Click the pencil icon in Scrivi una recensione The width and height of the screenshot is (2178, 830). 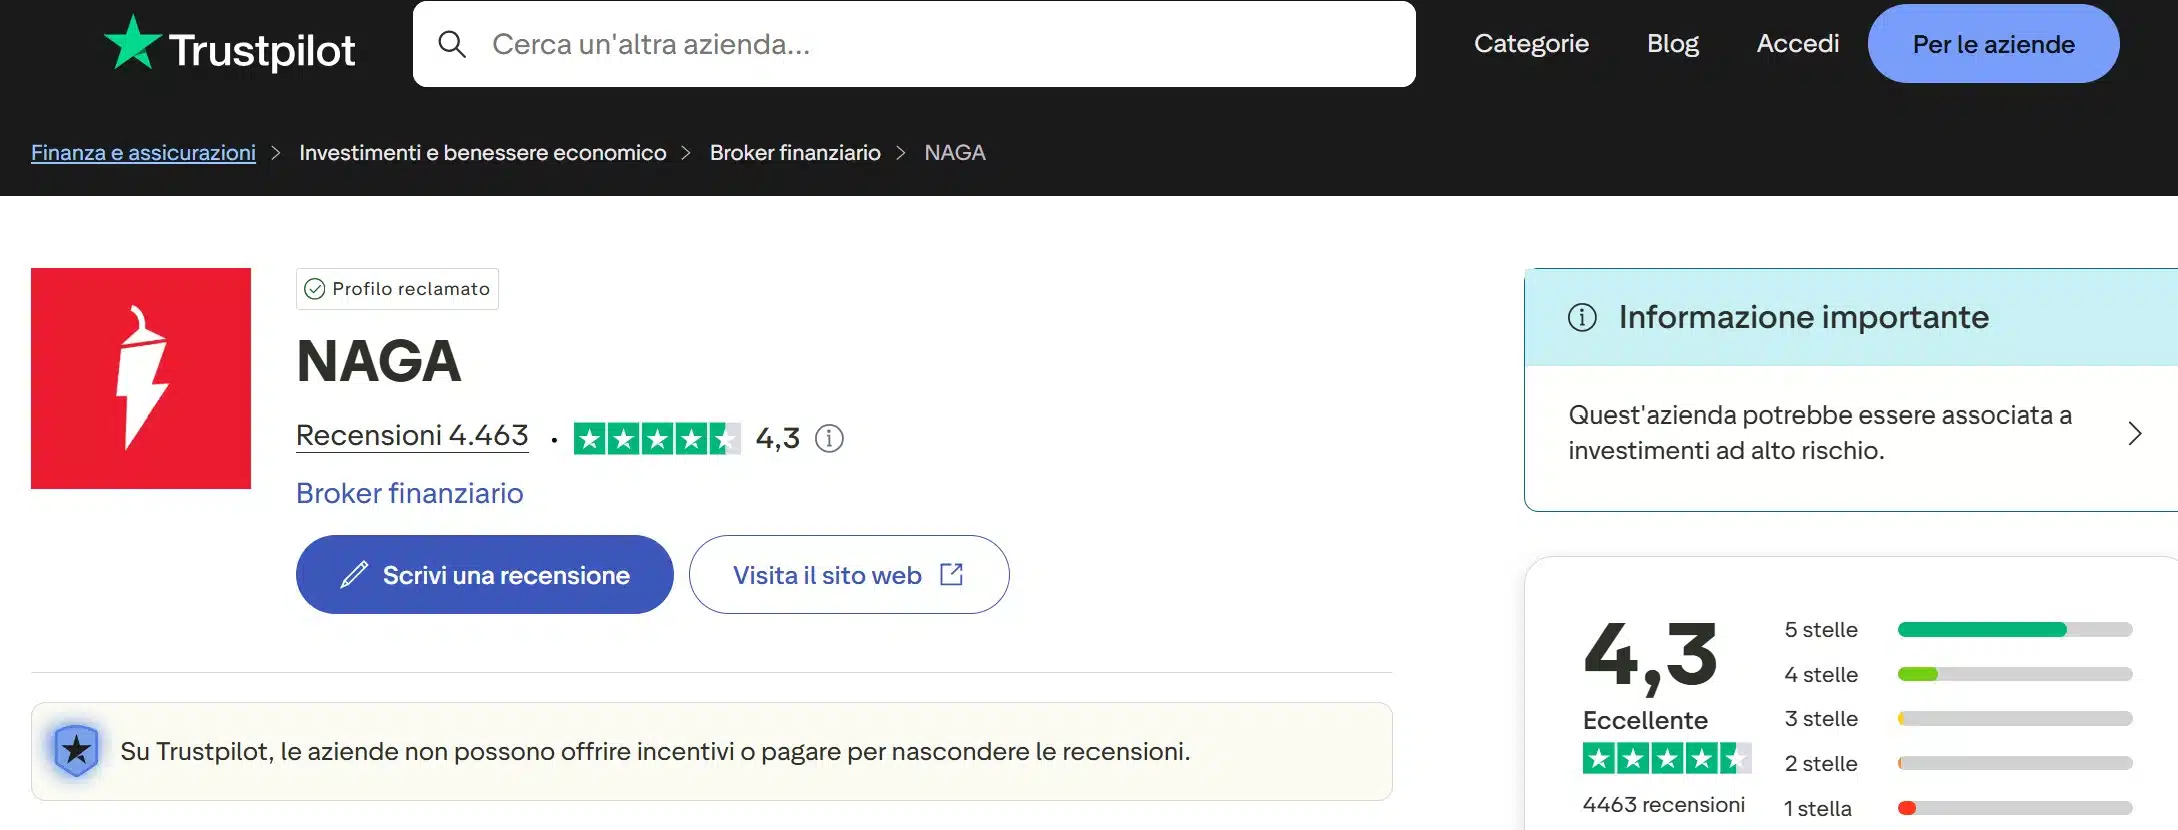[x=354, y=575]
